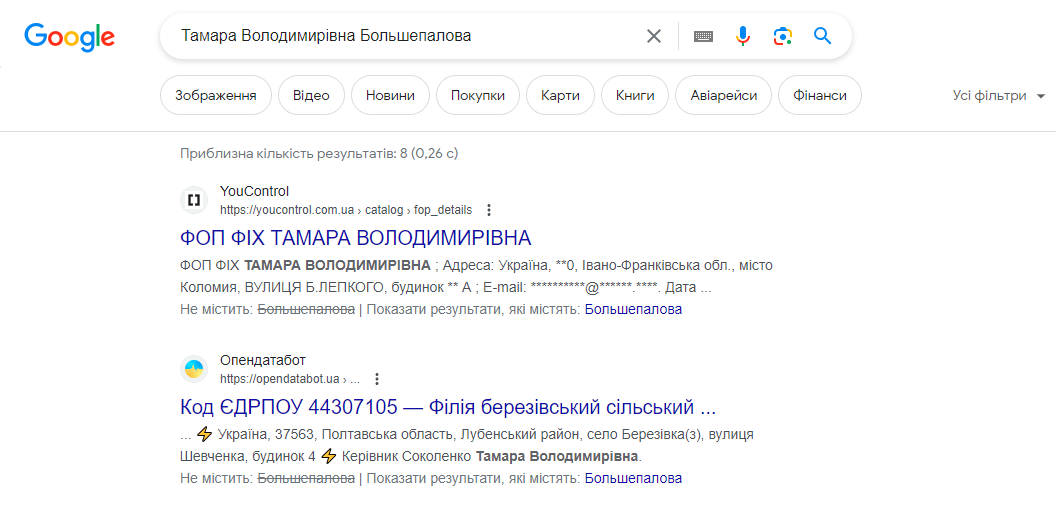Image resolution: width=1056 pixels, height=514 pixels.
Task: Switch to the Покупки filter
Action: 478,96
